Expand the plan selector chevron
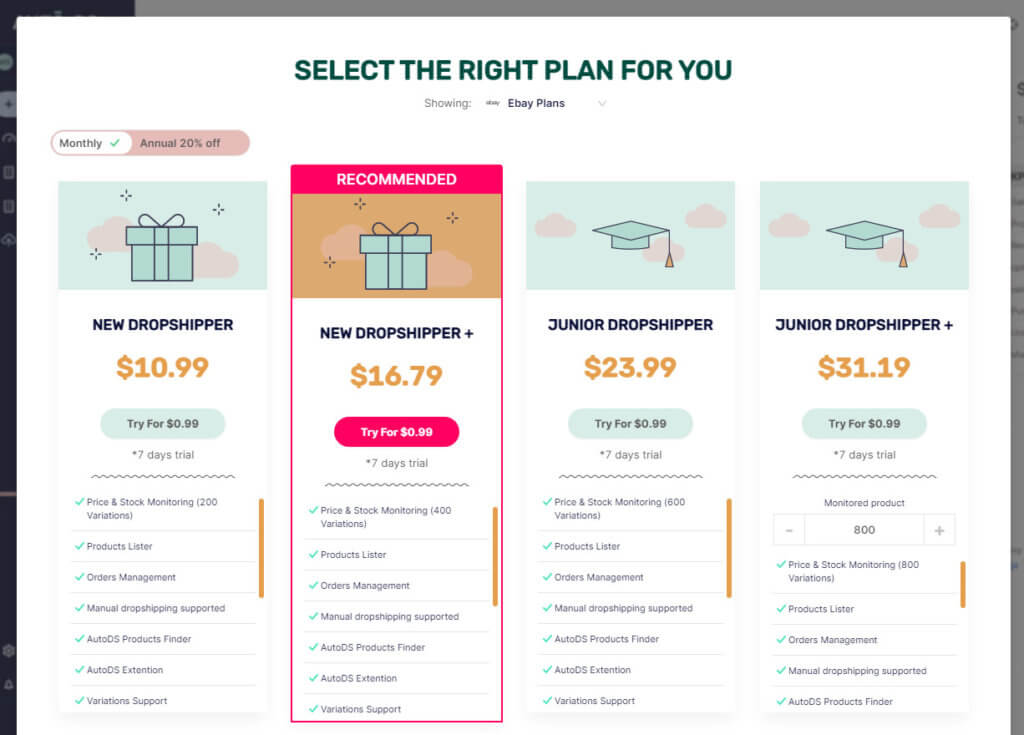 point(603,103)
